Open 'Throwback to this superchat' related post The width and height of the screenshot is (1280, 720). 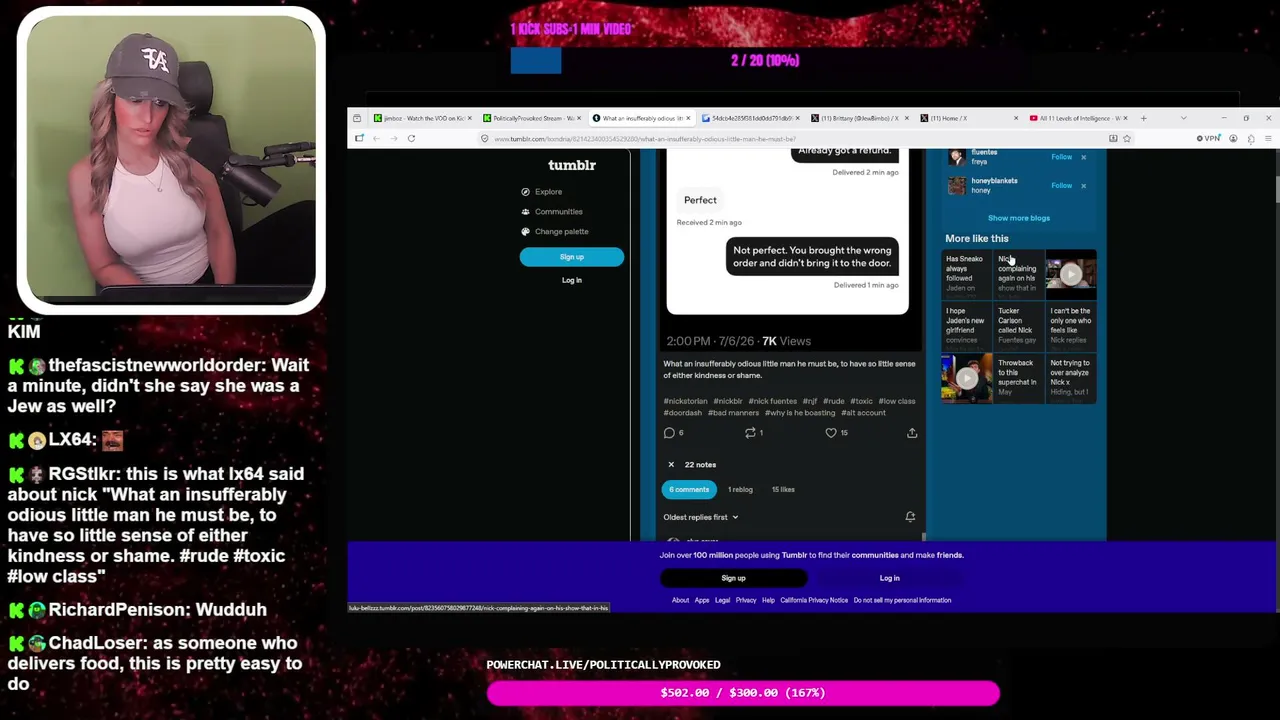tap(1018, 378)
